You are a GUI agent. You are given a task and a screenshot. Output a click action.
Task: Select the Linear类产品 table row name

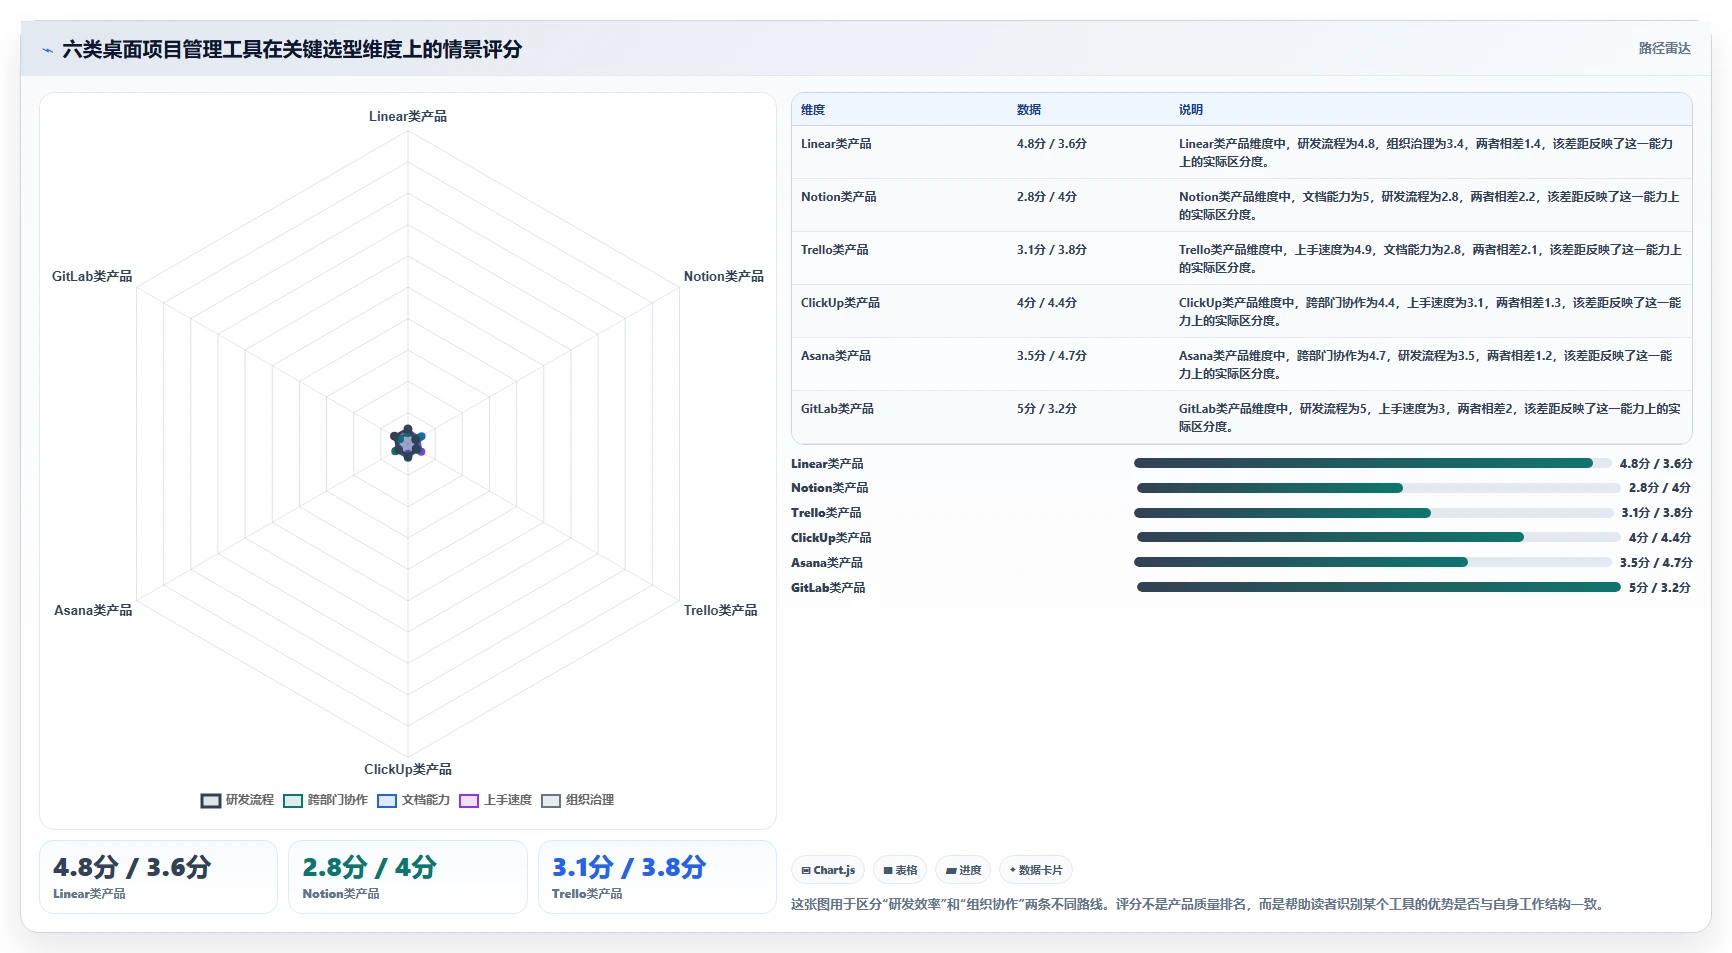tap(836, 144)
